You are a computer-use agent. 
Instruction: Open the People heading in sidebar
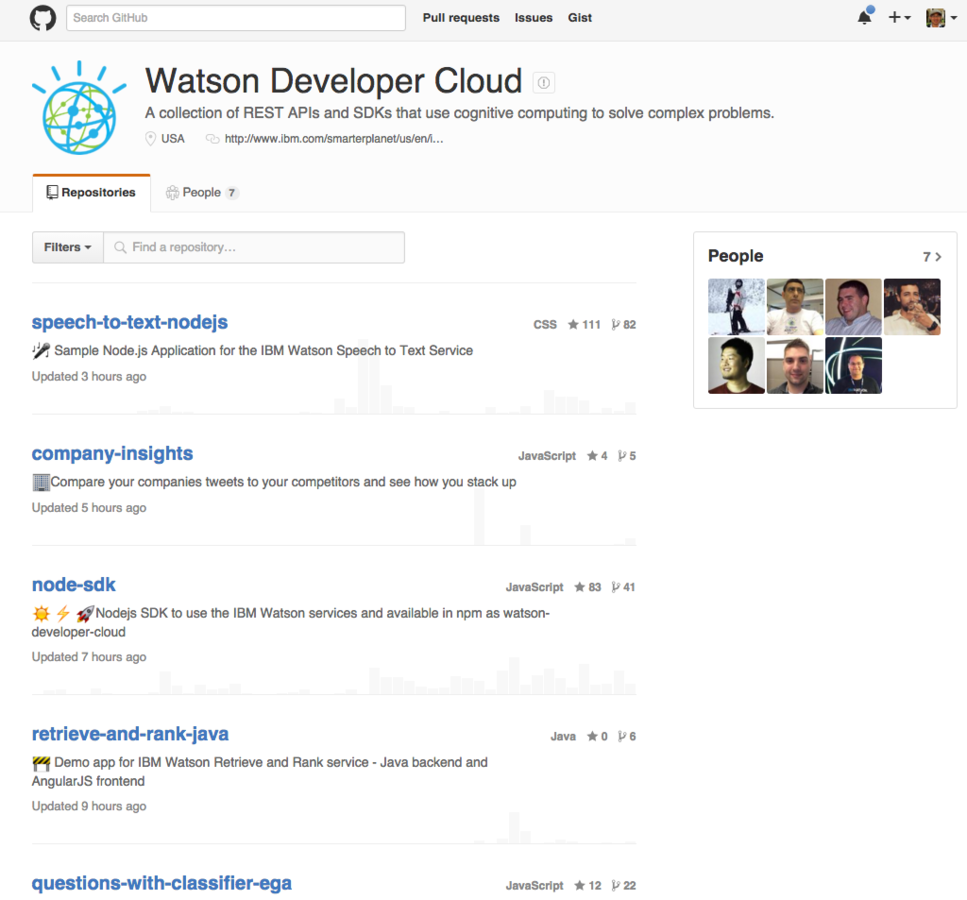pos(735,256)
